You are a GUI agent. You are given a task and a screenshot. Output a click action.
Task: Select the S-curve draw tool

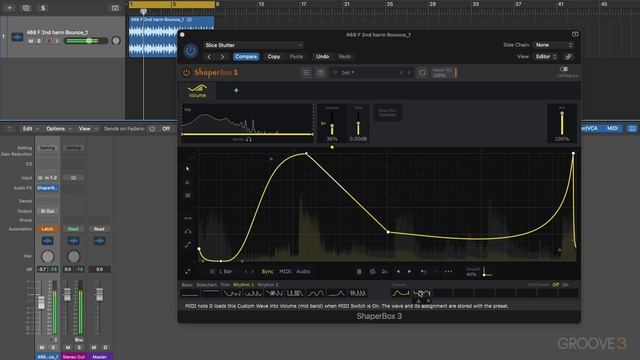pyautogui.click(x=188, y=245)
